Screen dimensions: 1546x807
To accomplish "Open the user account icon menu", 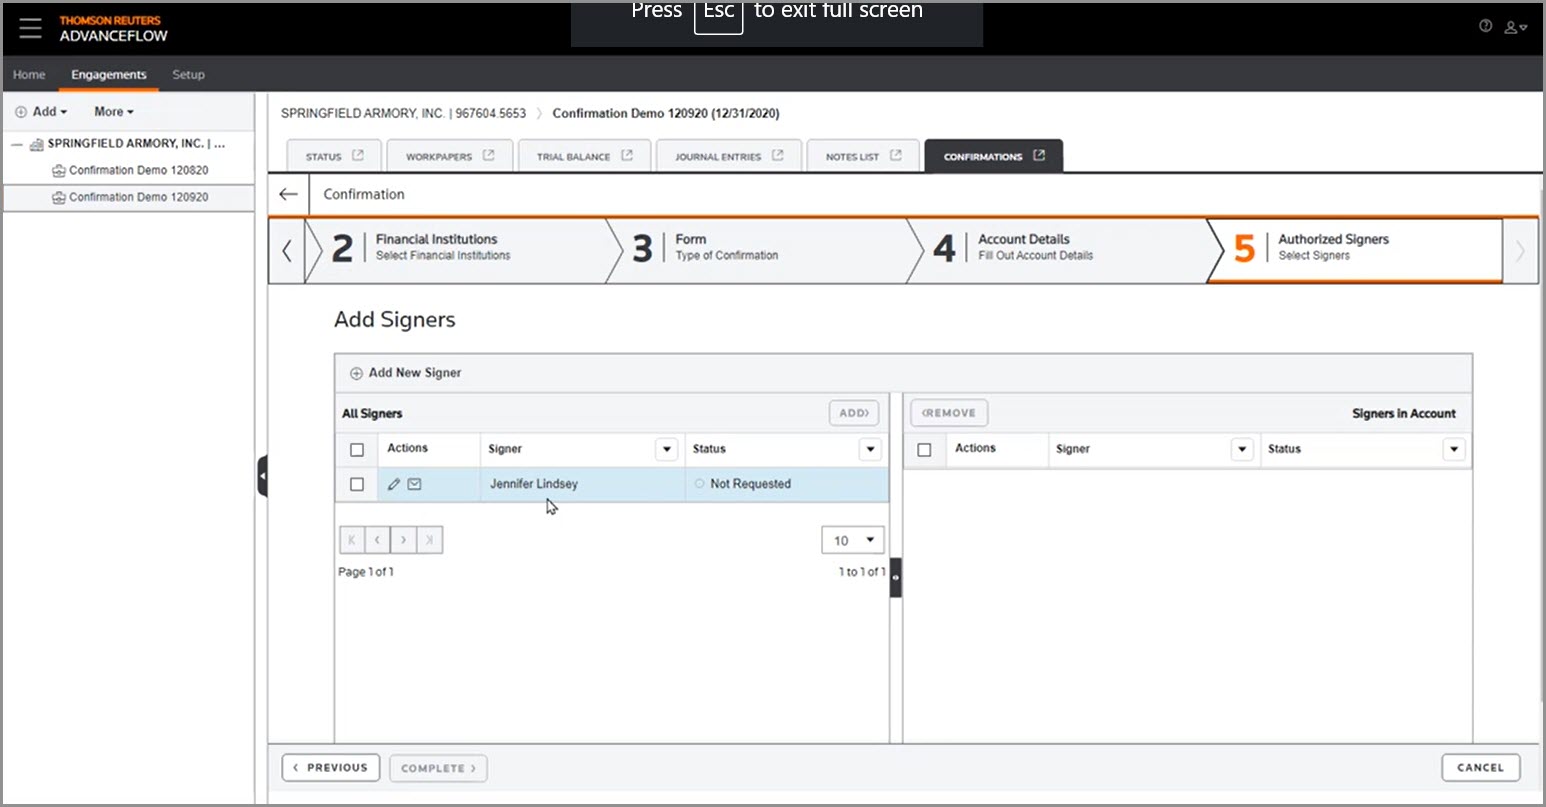I will point(1513,27).
